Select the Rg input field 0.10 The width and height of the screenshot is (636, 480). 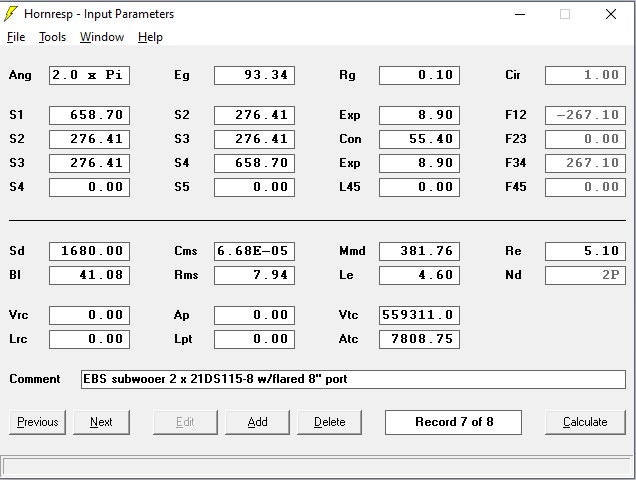pyautogui.click(x=419, y=75)
